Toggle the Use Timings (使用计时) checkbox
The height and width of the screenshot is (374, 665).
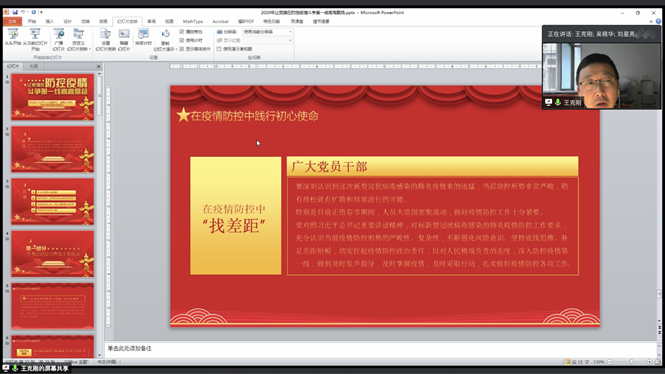(x=182, y=40)
